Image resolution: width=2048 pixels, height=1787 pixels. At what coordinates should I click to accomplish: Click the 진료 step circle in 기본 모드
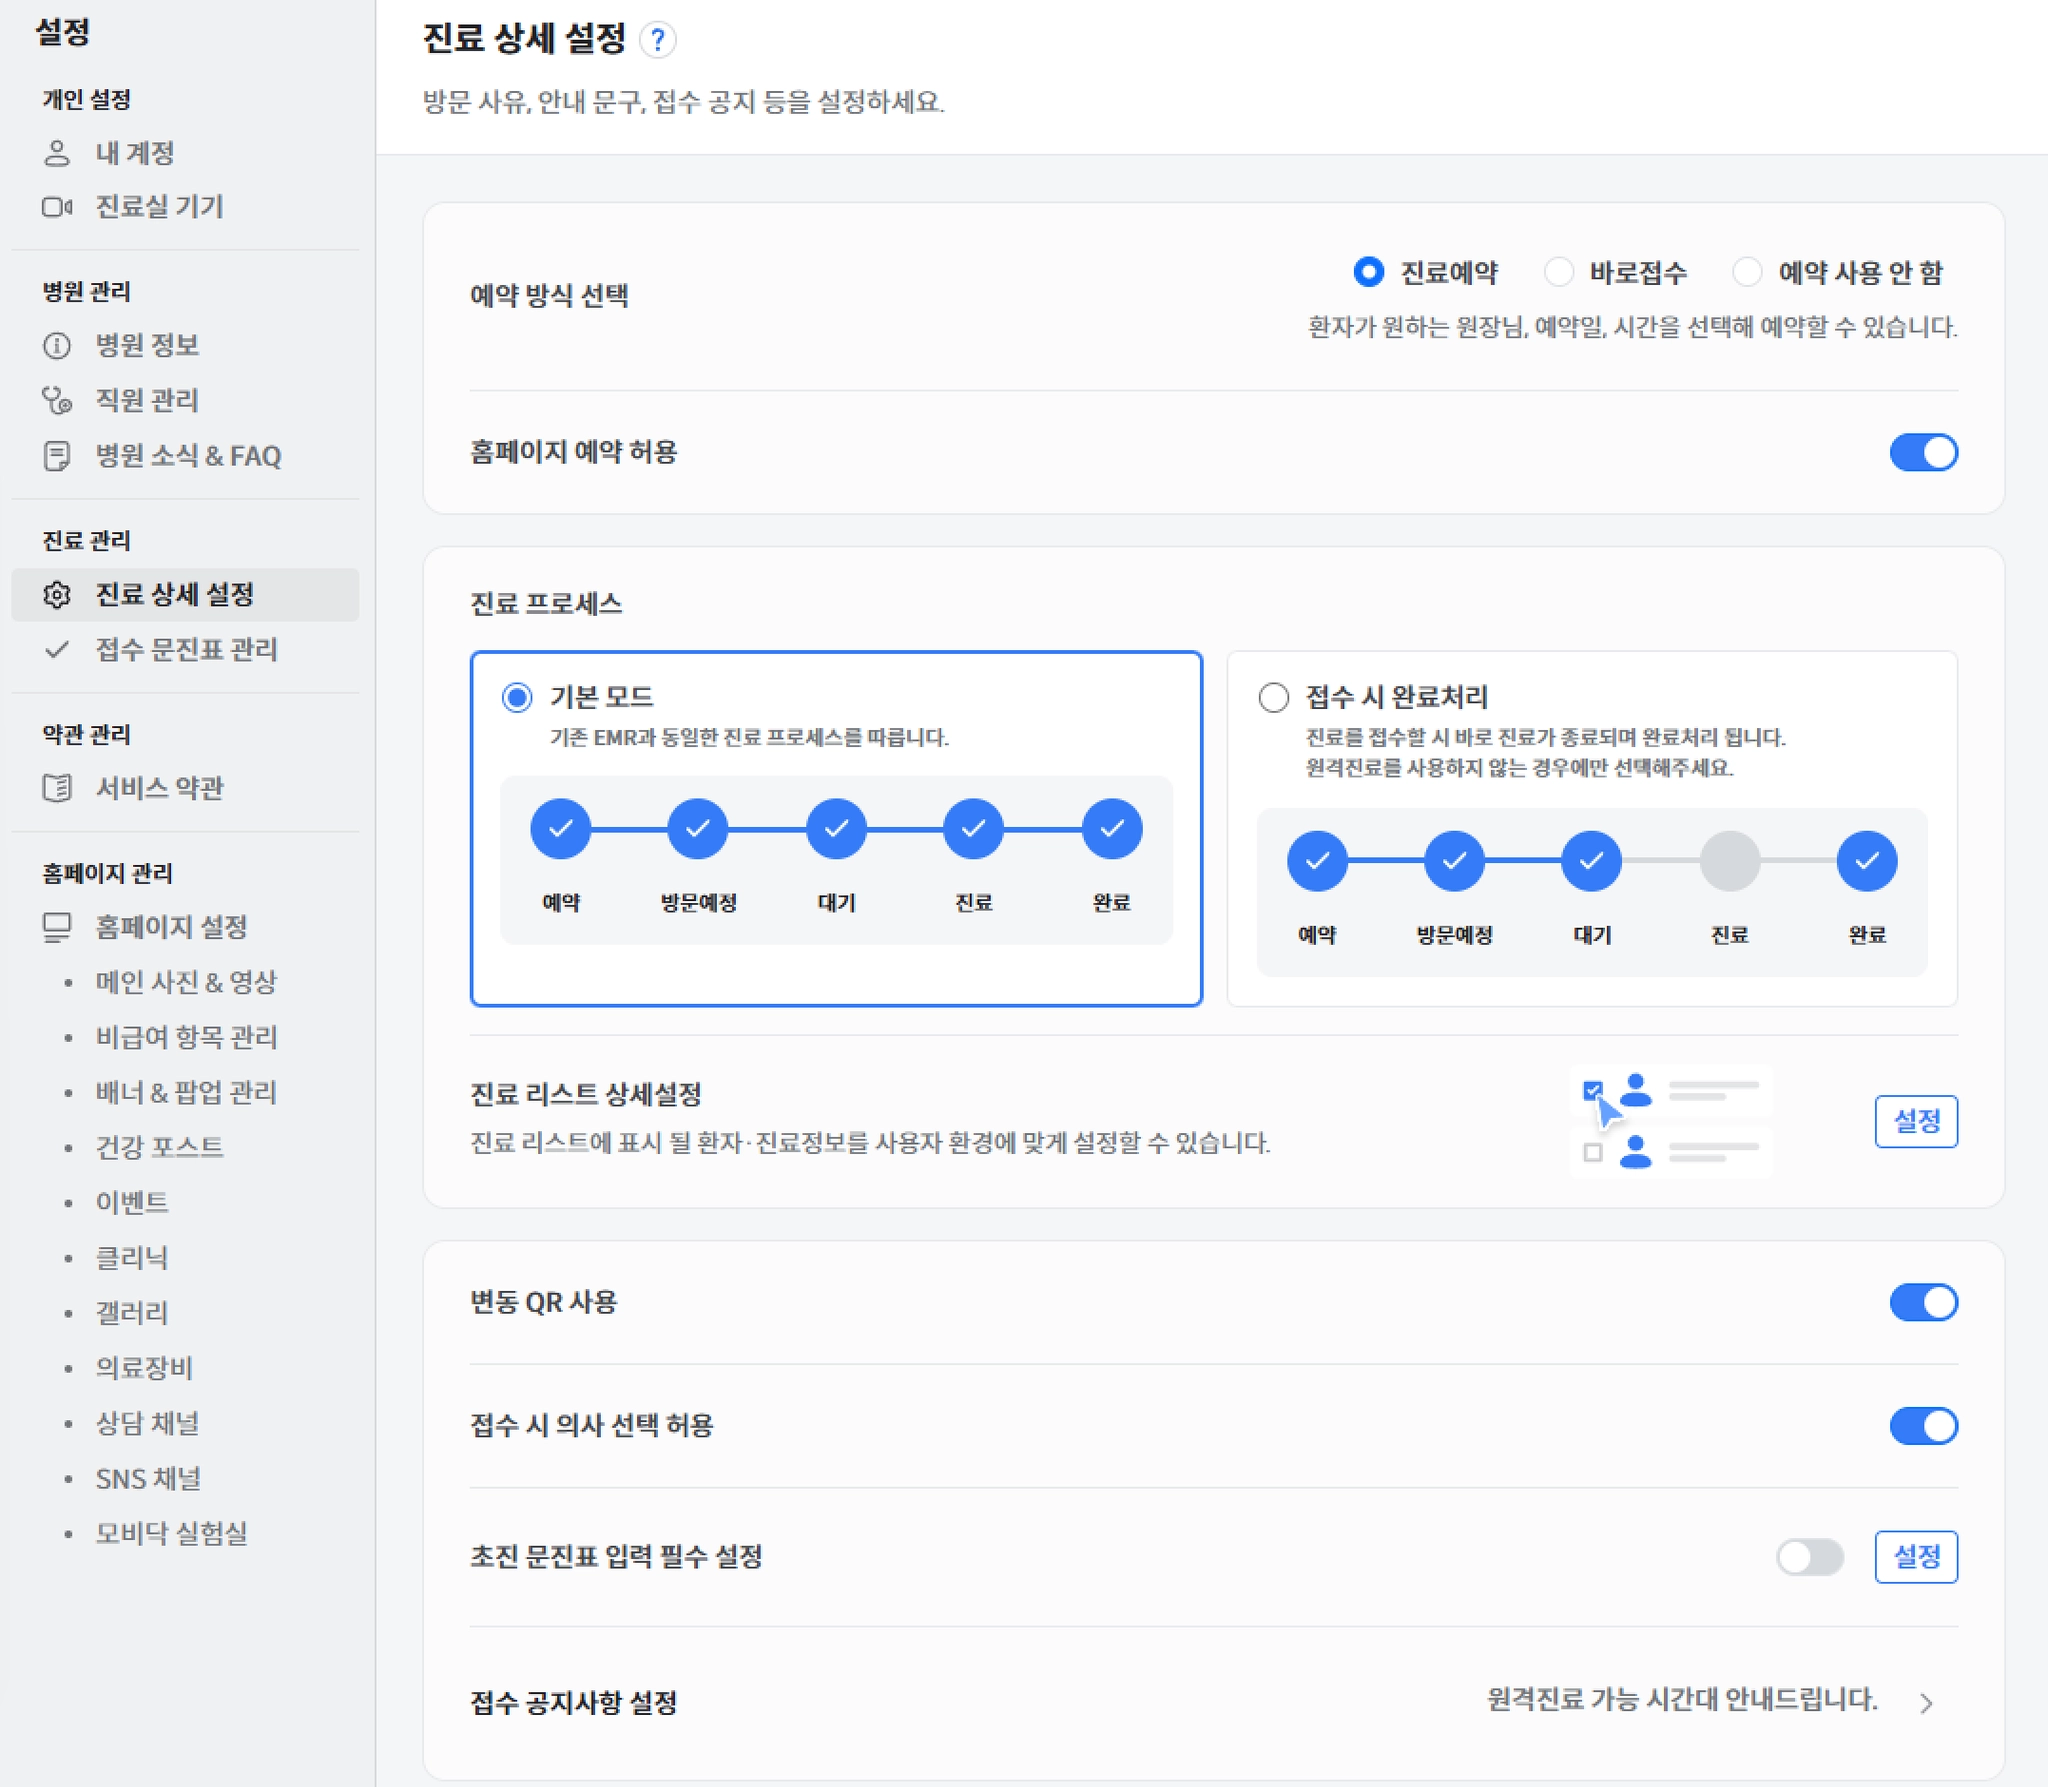coord(973,829)
